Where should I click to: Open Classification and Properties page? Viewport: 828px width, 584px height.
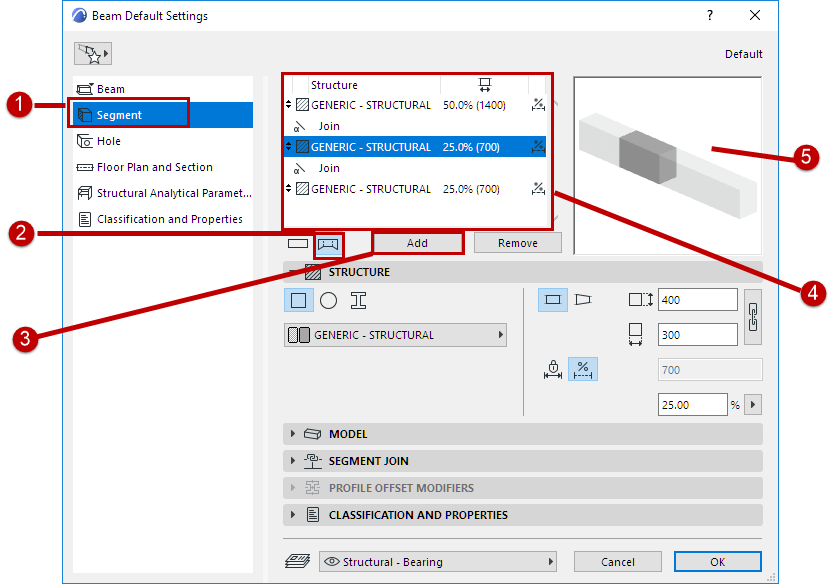tap(163, 219)
